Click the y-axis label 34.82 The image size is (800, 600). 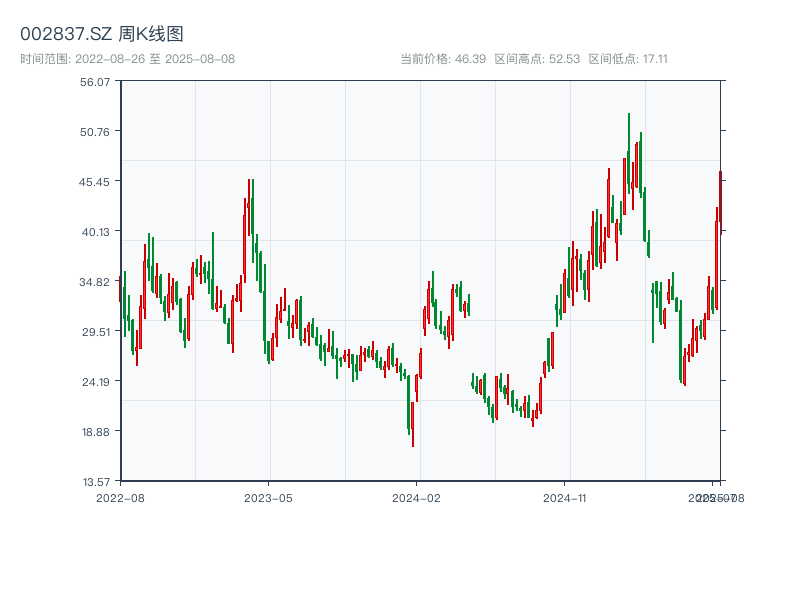[94, 282]
